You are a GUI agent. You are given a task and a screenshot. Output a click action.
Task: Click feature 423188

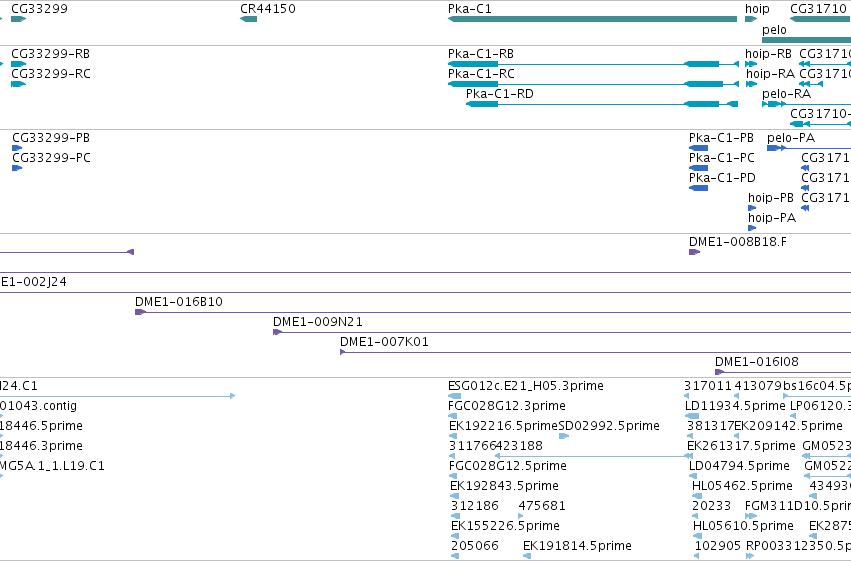click(593, 456)
